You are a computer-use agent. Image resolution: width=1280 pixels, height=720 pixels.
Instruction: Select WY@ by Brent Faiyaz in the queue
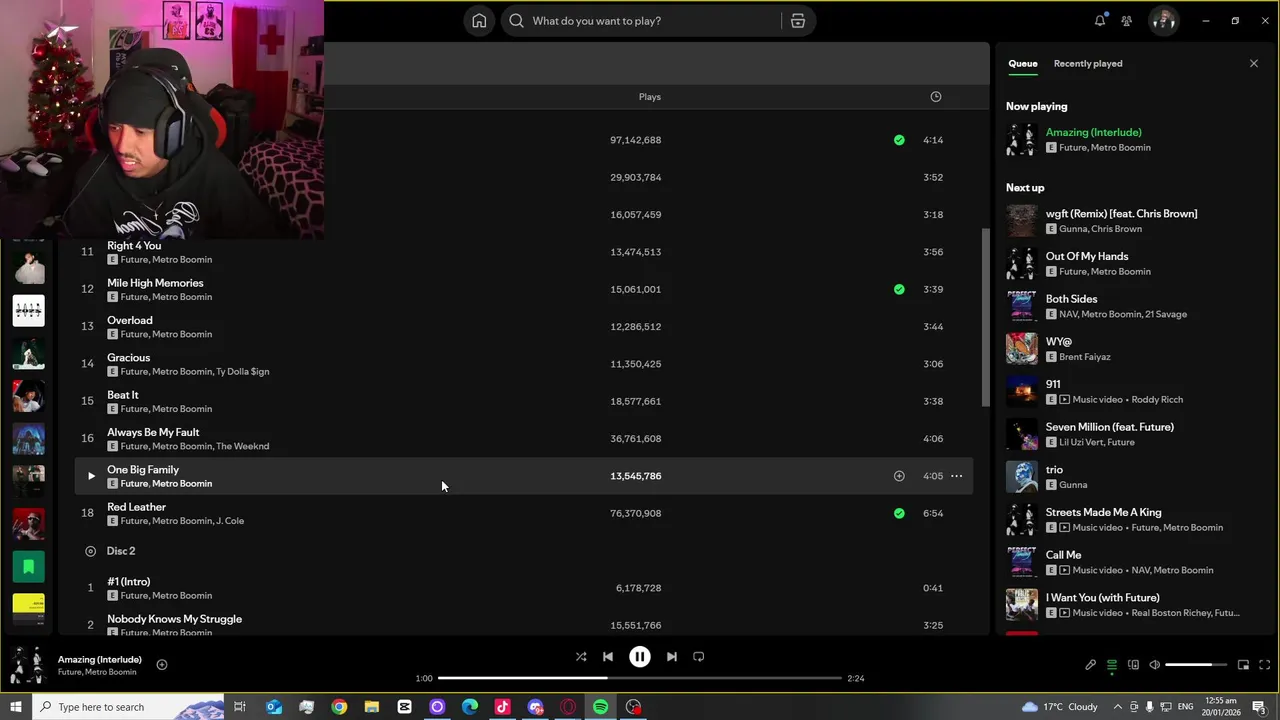pyautogui.click(x=1059, y=342)
